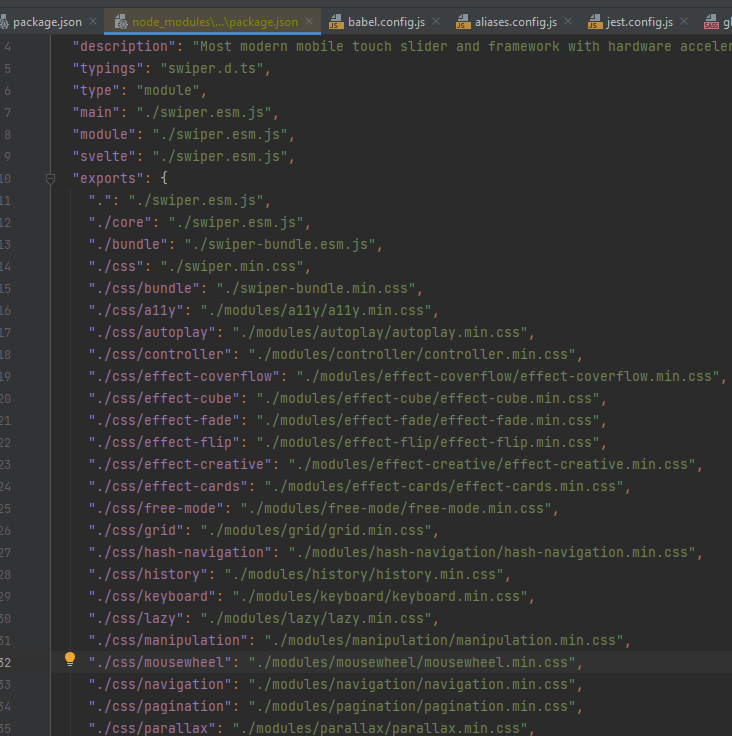Click the "./css/controller" key
This screenshot has width=732, height=736.
[160, 354]
